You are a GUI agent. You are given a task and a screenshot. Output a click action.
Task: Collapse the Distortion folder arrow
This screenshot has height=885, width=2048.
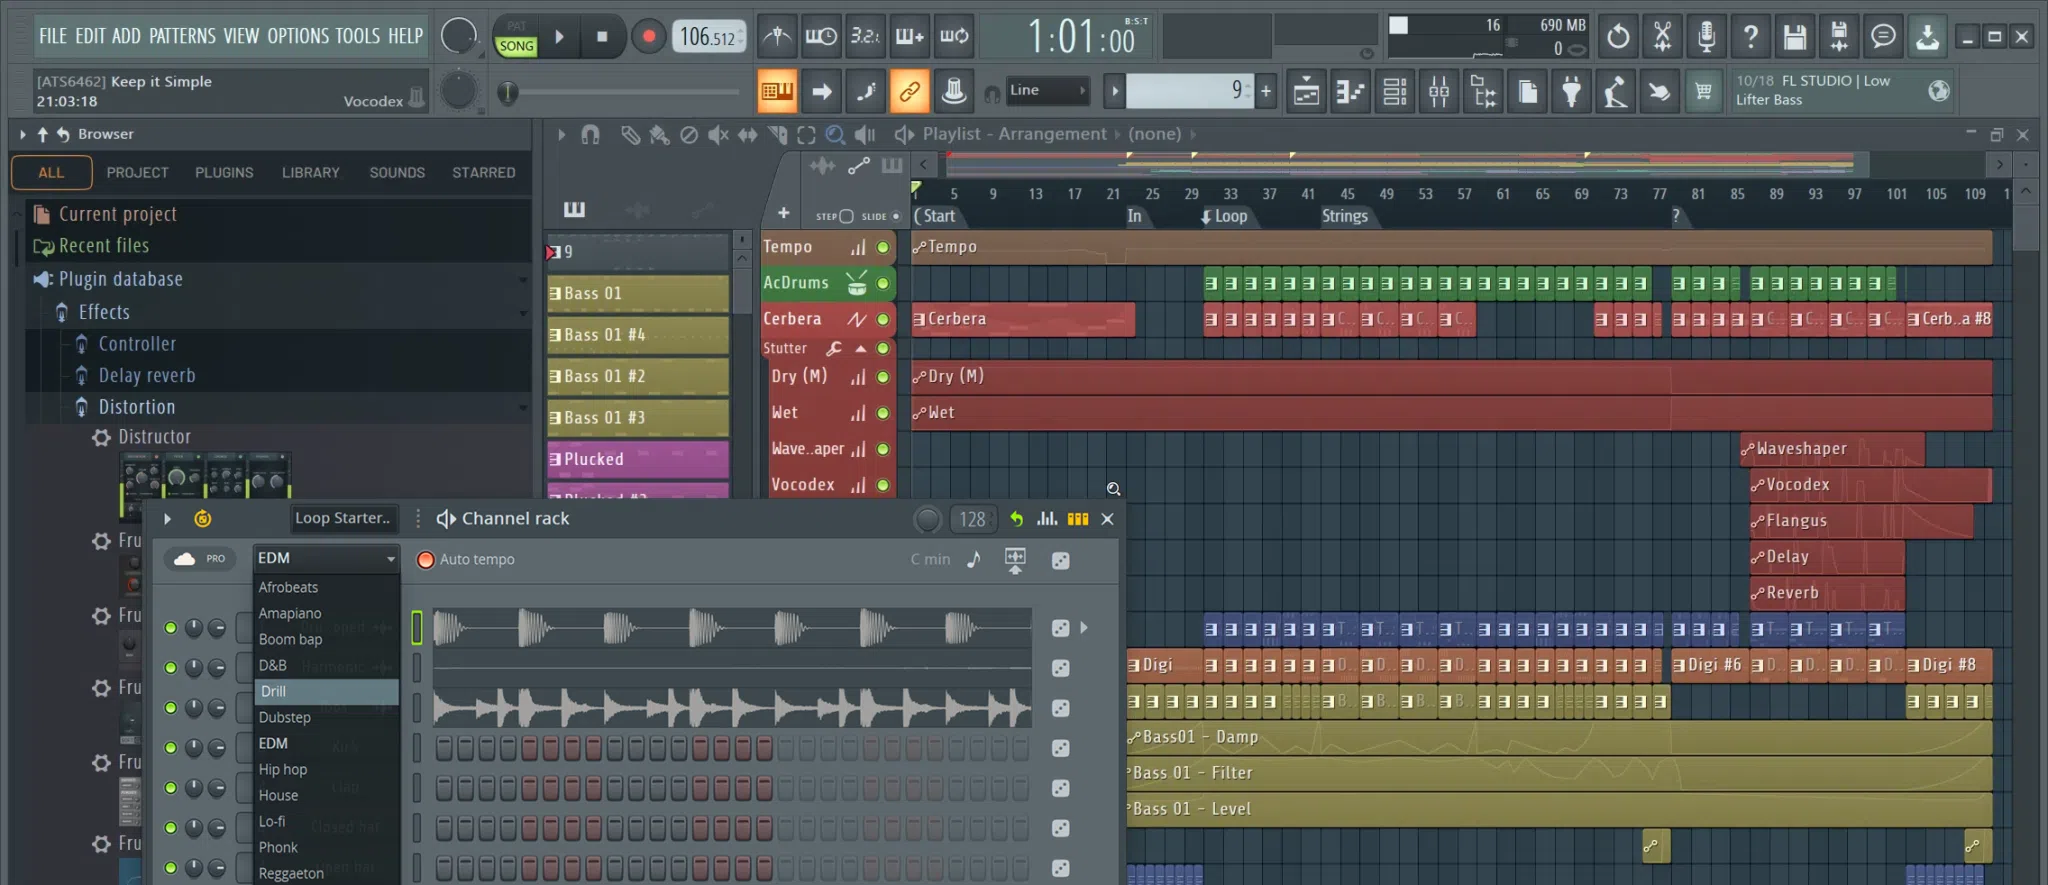coord(522,408)
